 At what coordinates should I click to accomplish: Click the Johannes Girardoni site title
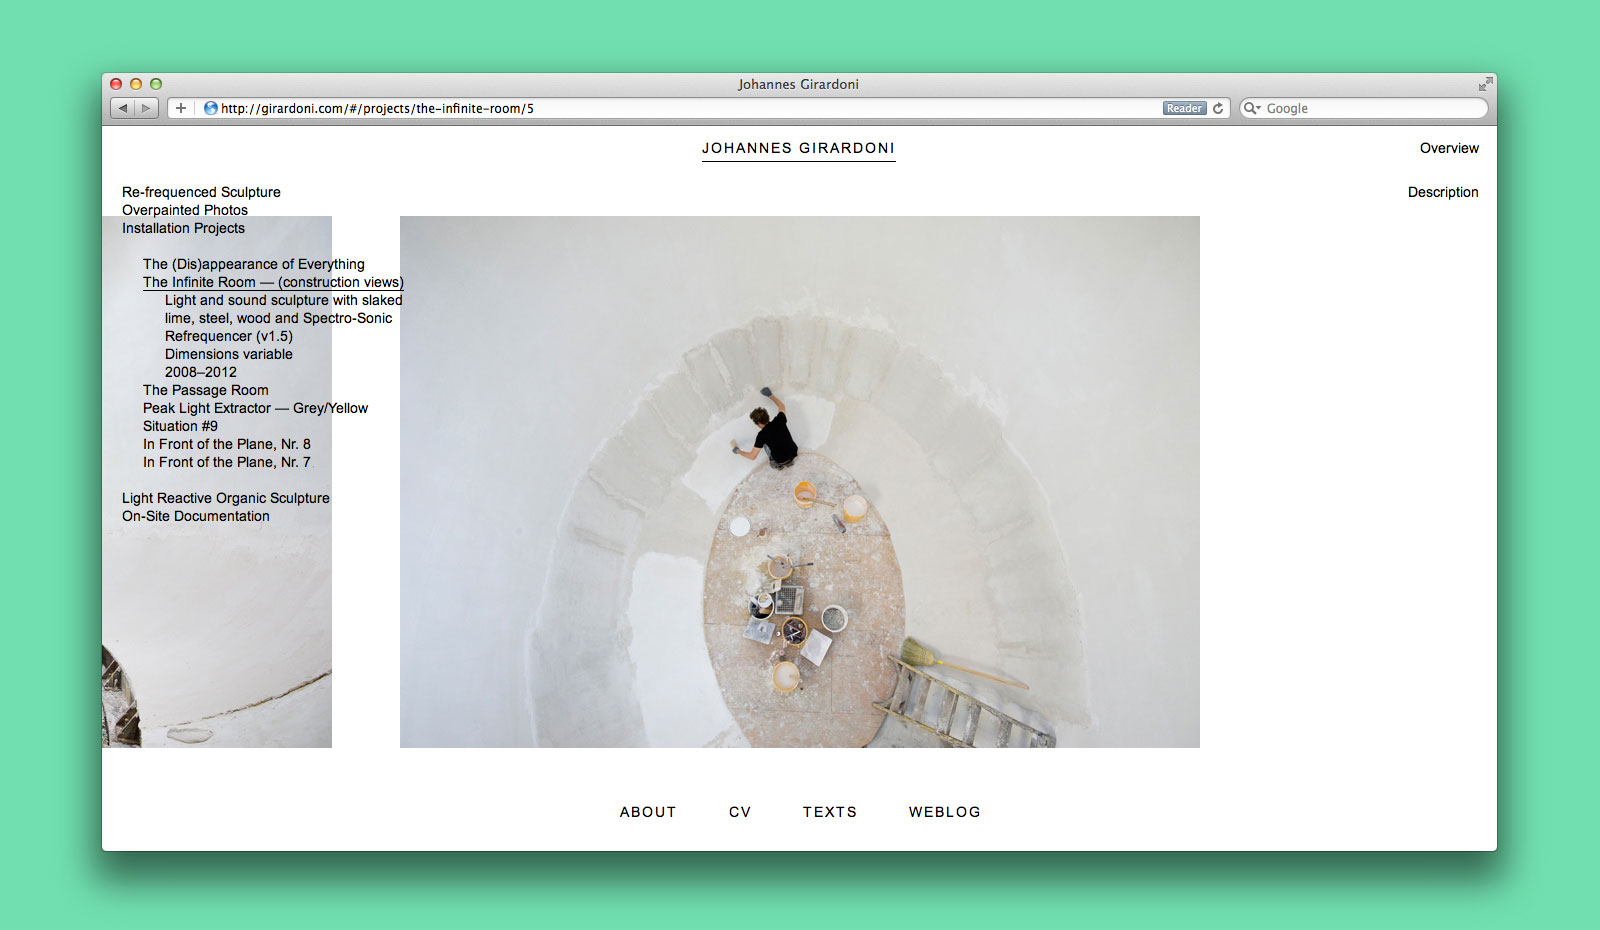(798, 148)
